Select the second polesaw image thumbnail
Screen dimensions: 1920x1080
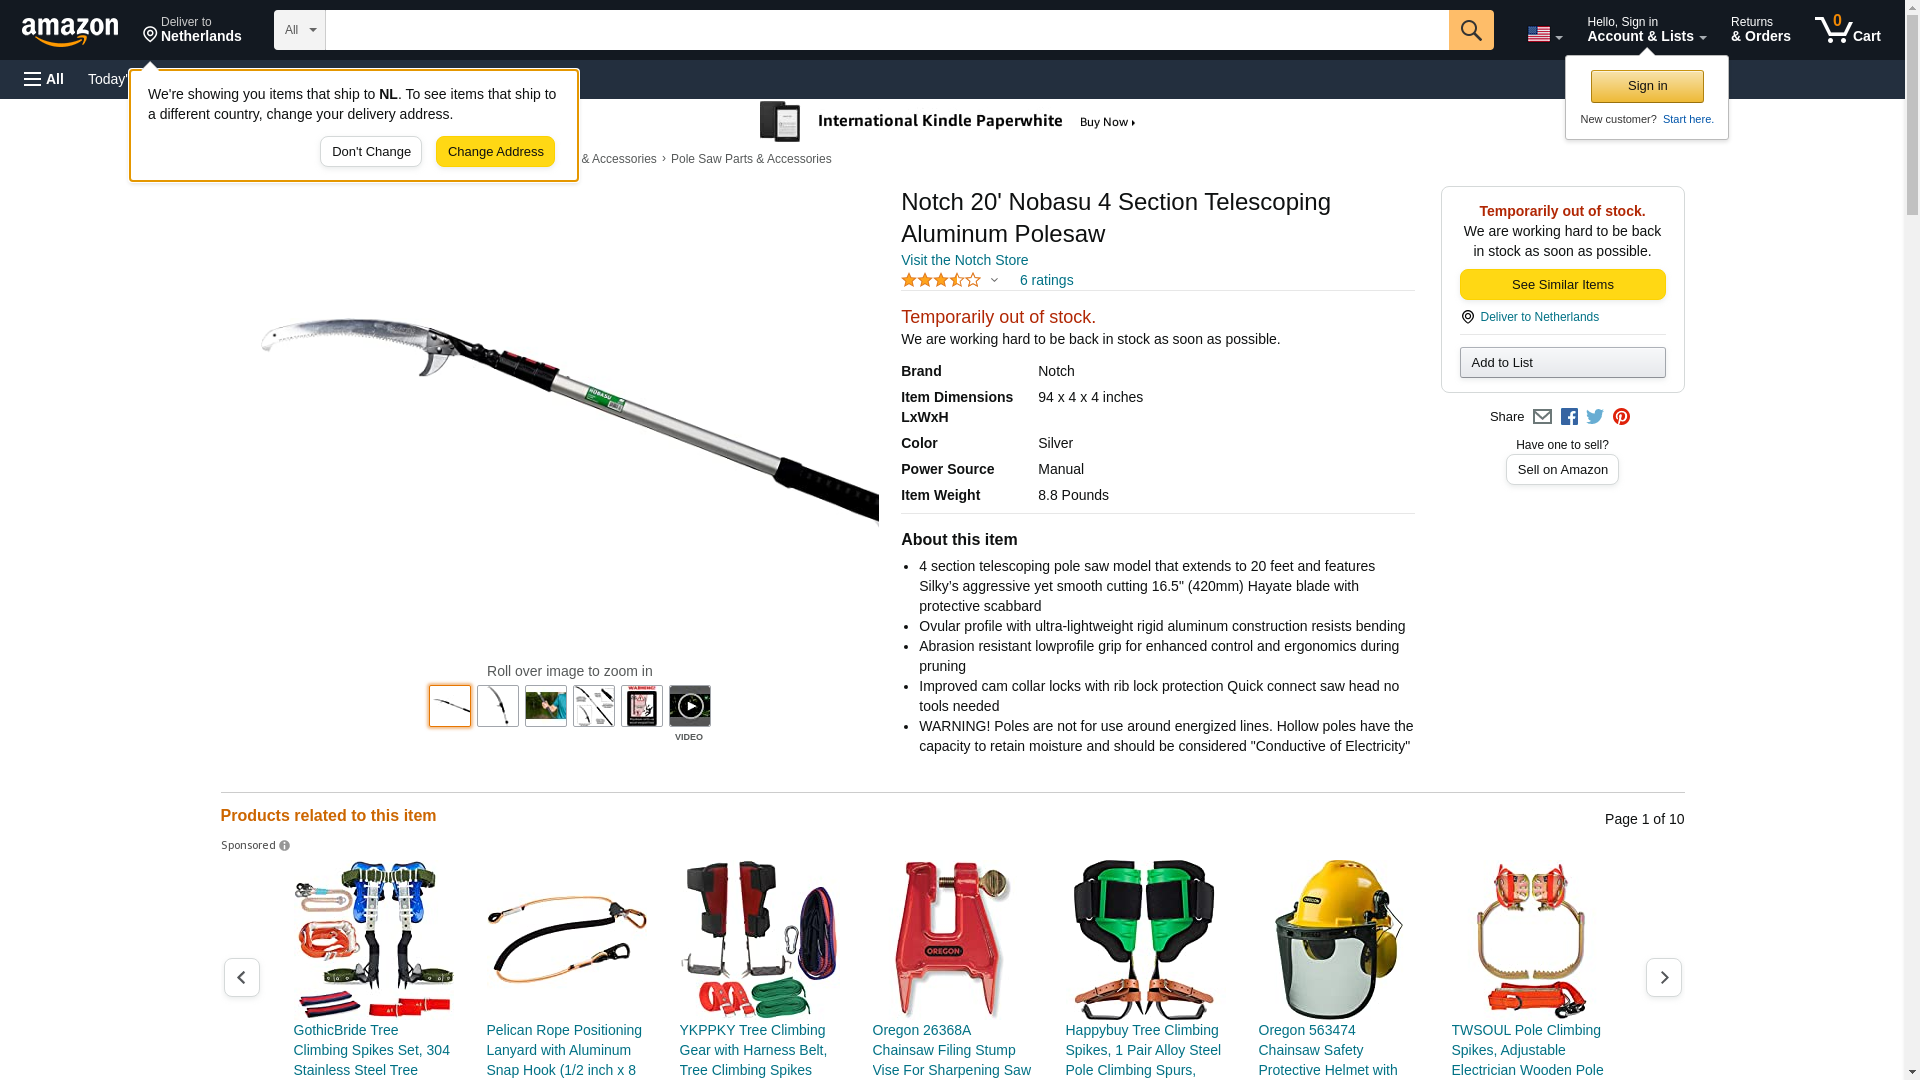click(x=498, y=706)
